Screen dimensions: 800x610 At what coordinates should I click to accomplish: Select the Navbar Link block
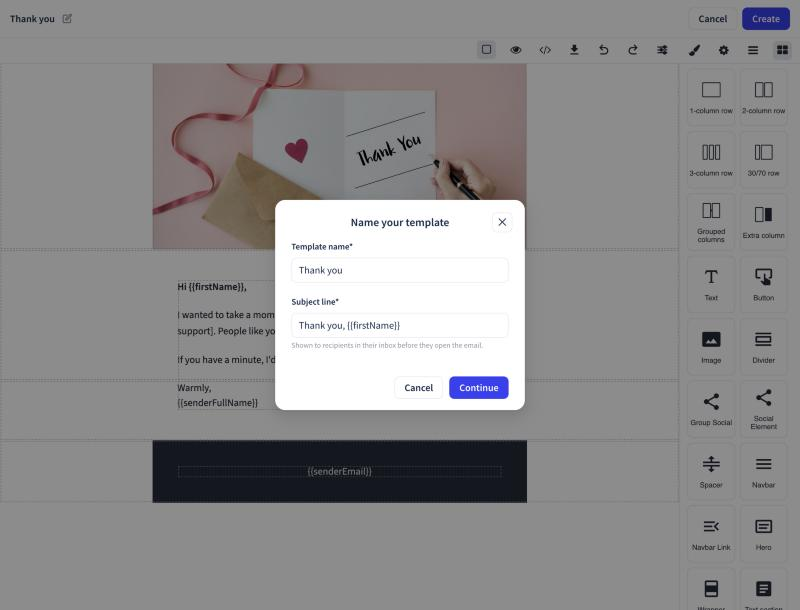(711, 534)
